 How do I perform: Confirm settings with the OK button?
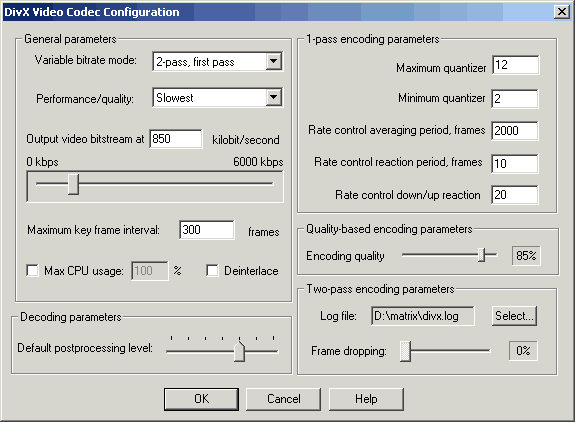click(x=201, y=399)
